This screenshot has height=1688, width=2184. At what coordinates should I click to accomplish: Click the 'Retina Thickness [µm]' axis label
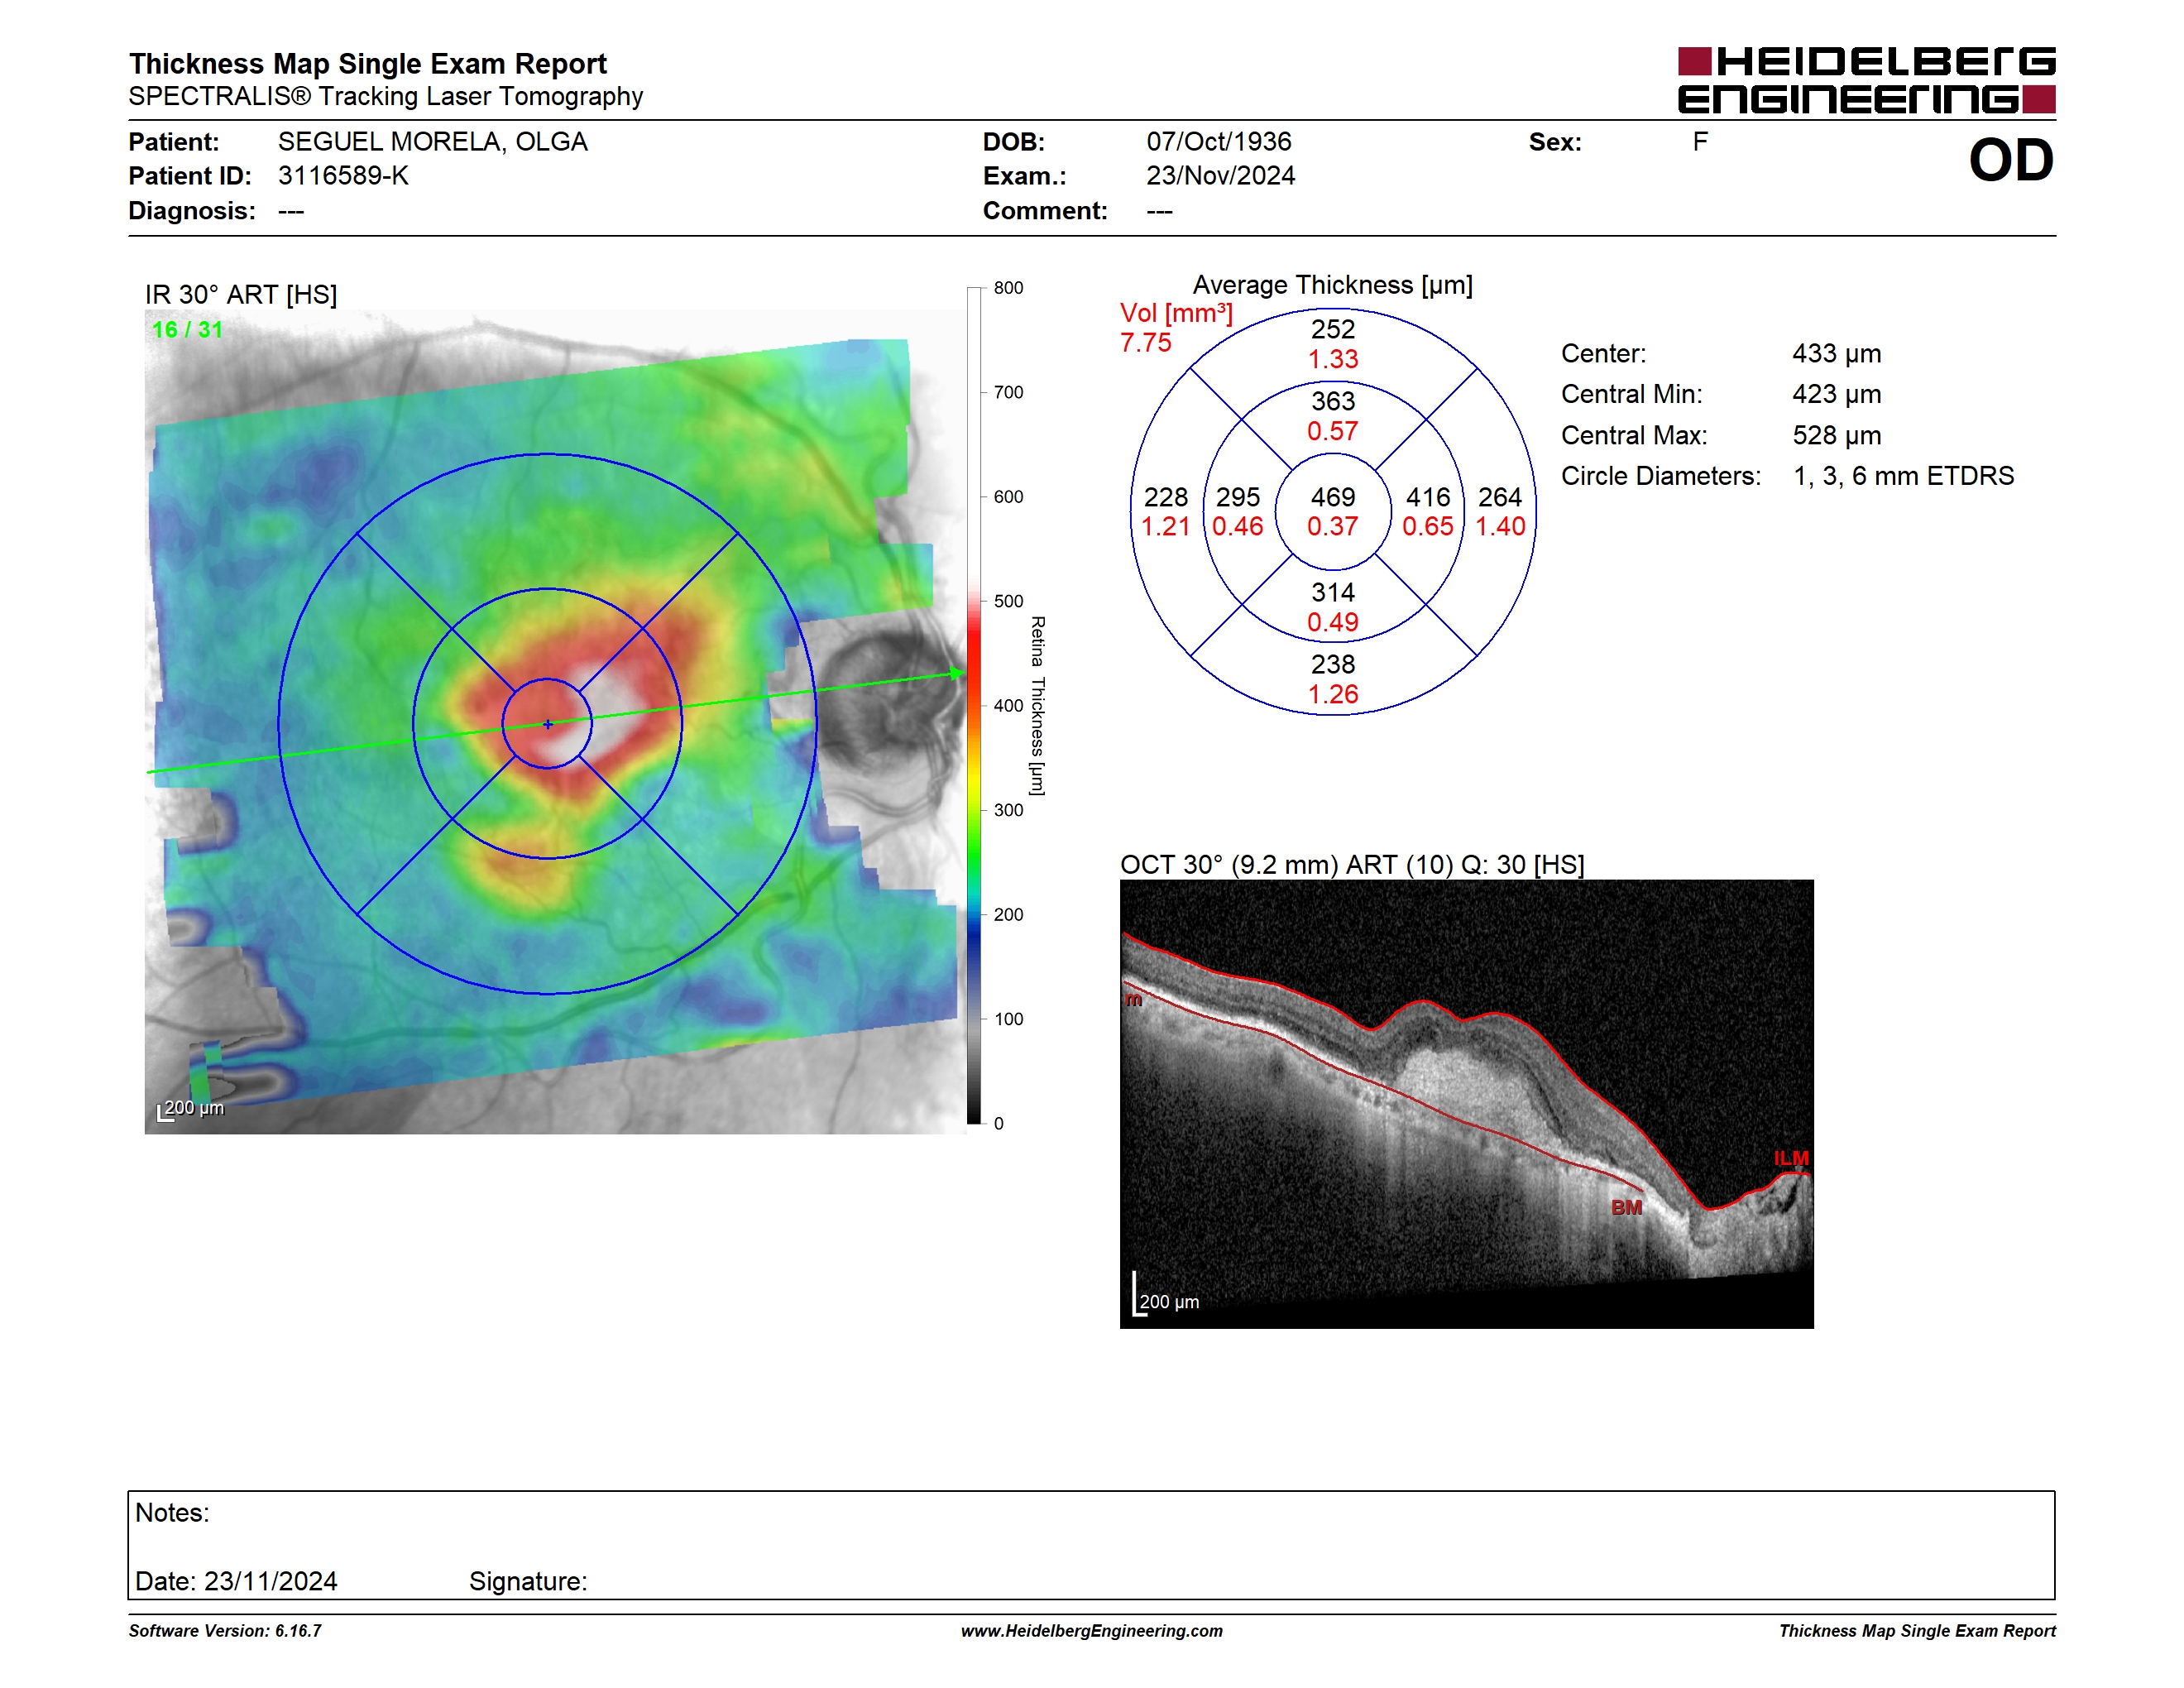[x=1038, y=705]
